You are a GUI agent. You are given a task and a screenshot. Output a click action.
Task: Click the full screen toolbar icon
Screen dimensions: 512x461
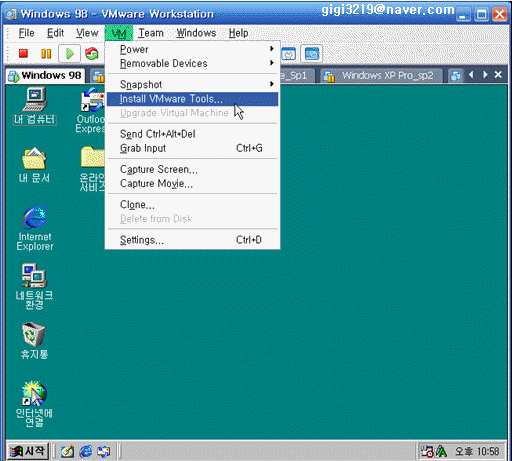[289, 53]
